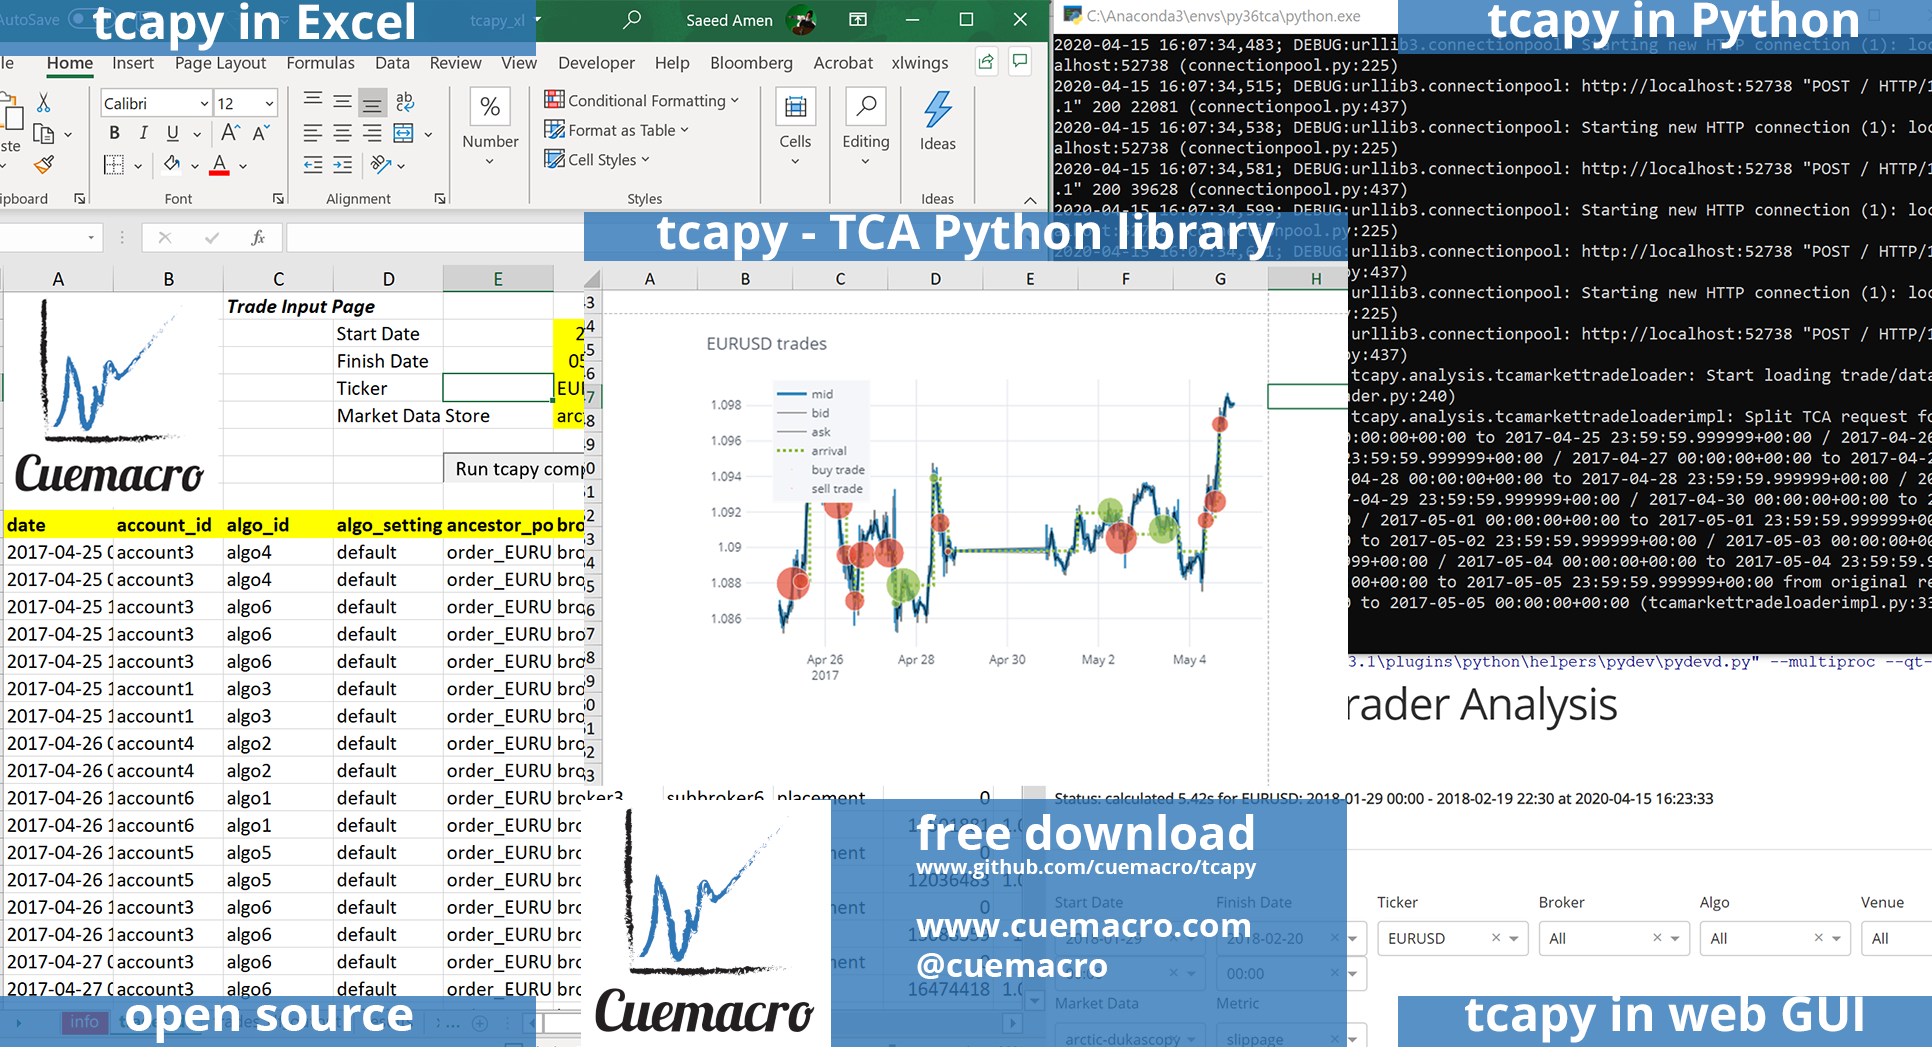Decrease font size with the smaller A icon

point(261,132)
